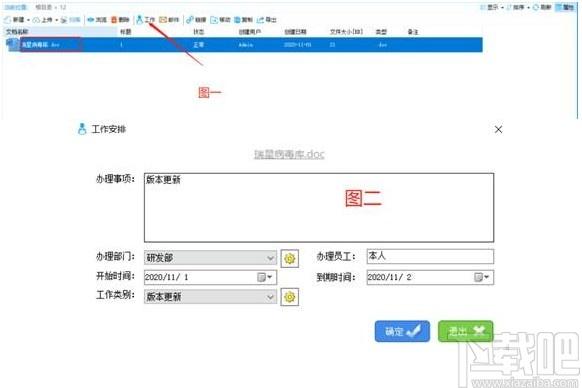Click the 上传 (Upload) toolbar button
Screen dimensions: 582x388
click(43, 20)
